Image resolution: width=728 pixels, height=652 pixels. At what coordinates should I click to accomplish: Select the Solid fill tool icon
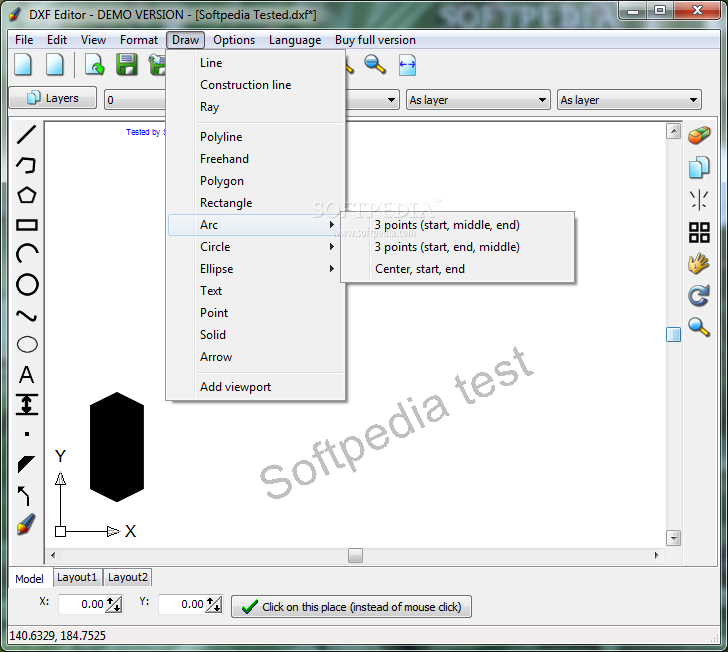tap(26, 464)
